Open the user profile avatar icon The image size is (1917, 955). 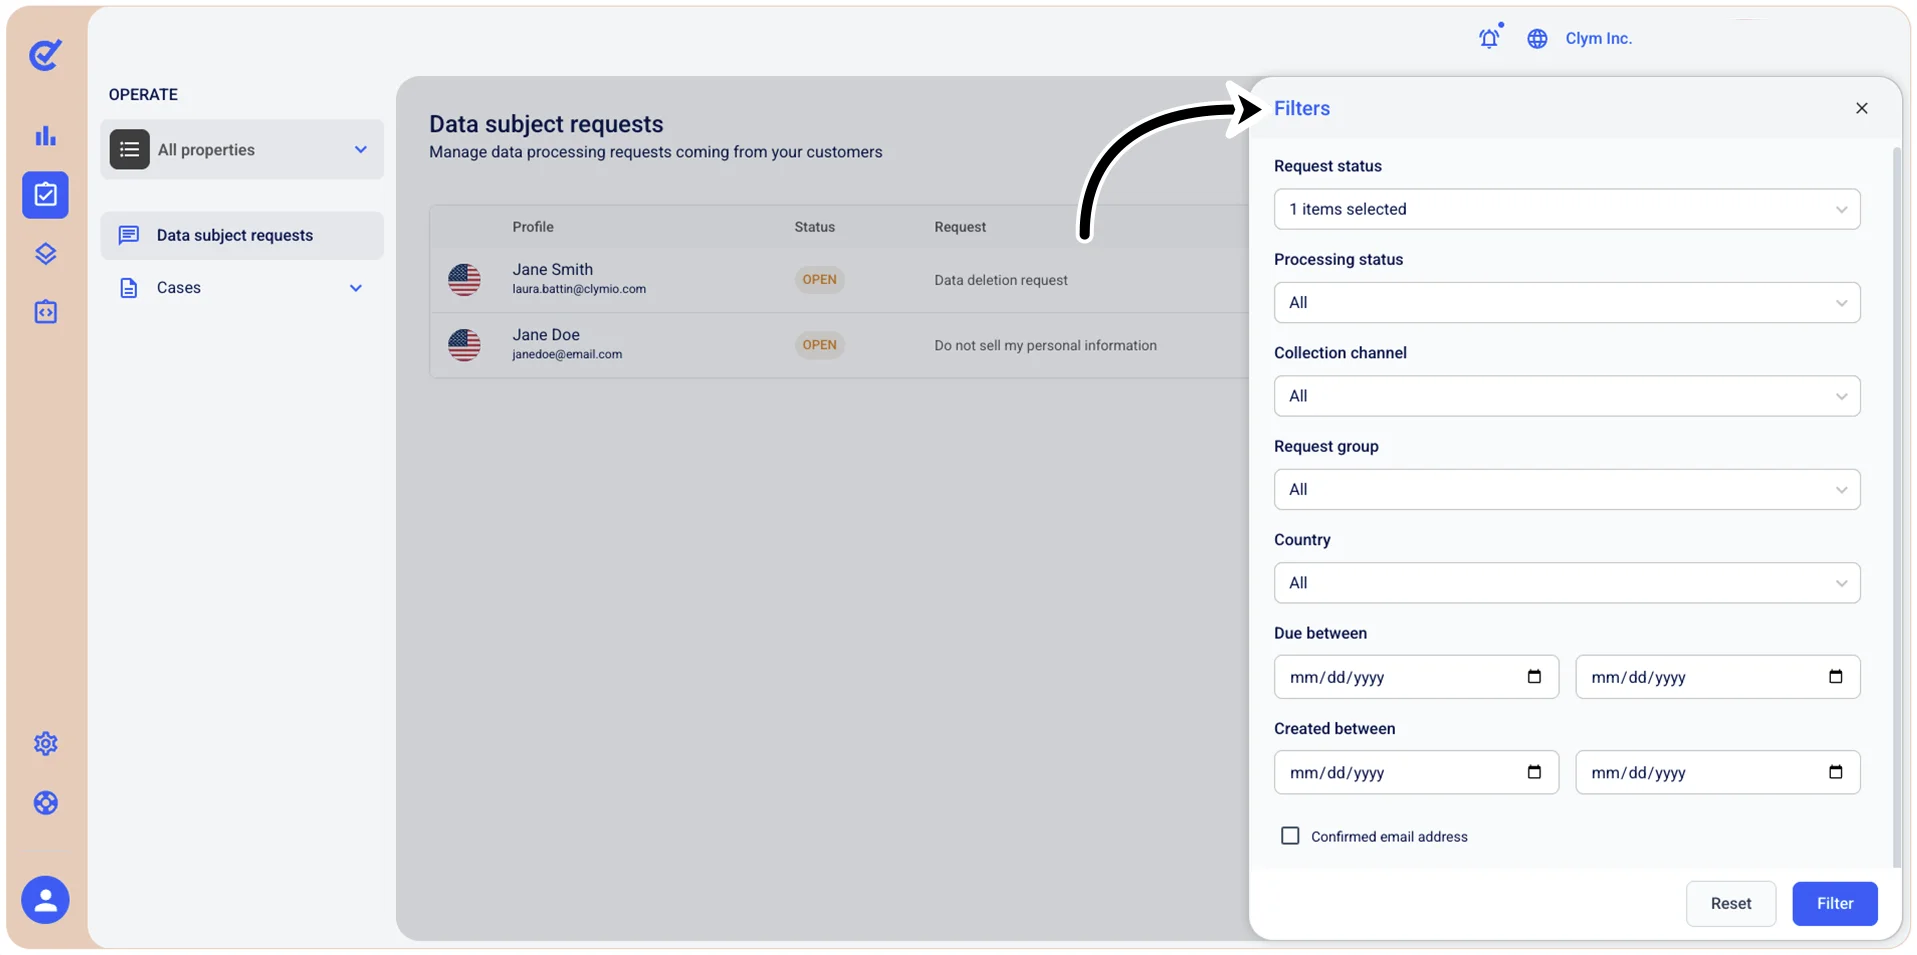(x=45, y=901)
